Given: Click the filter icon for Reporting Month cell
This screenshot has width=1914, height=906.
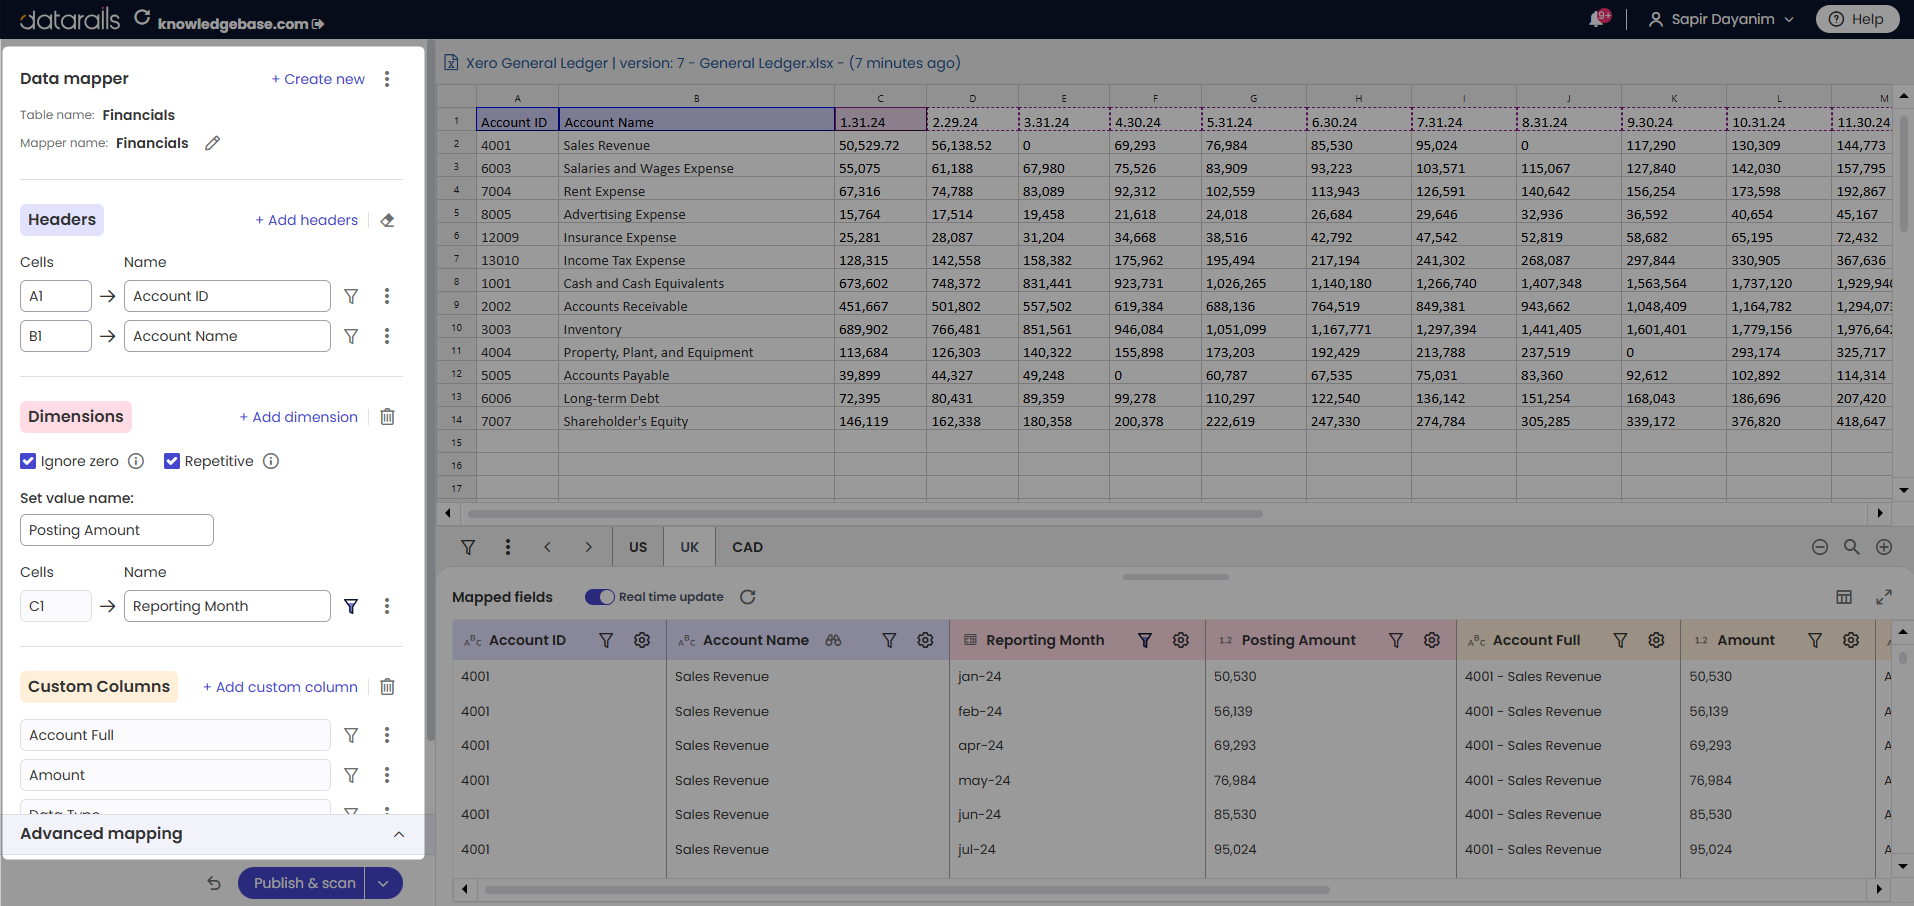Looking at the screenshot, I should click(351, 606).
